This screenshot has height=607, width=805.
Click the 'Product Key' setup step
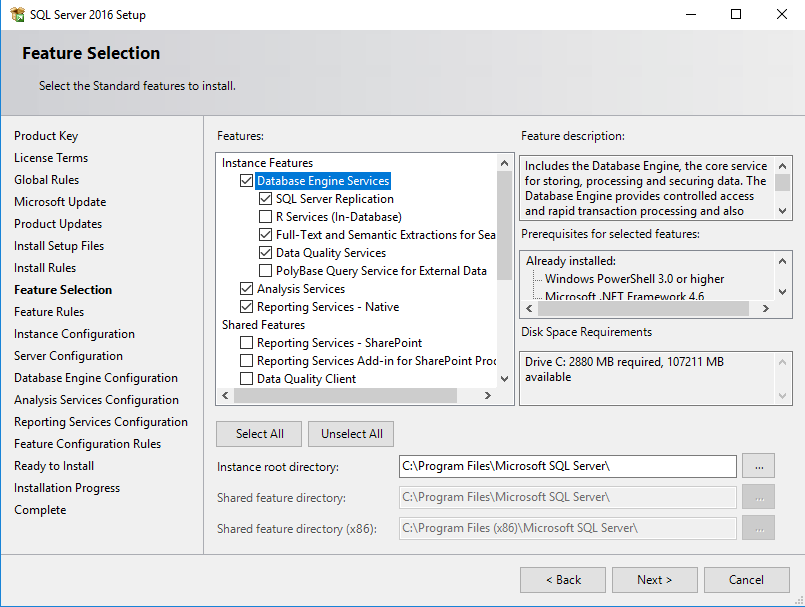[x=46, y=136]
